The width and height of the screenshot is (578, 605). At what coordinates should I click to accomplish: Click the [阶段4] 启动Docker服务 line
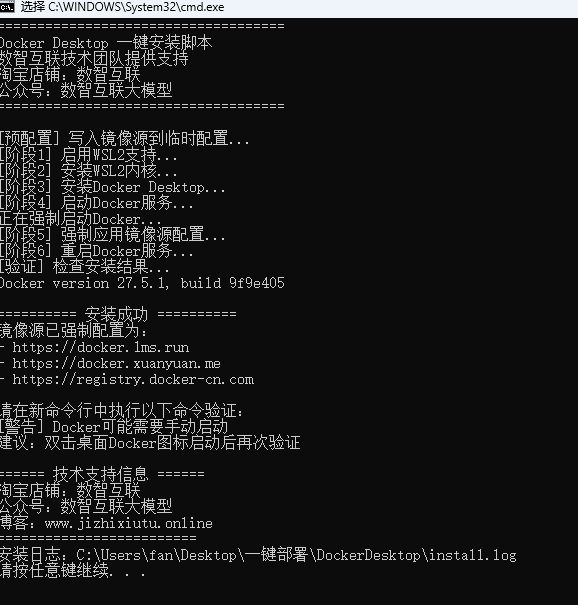(x=96, y=203)
